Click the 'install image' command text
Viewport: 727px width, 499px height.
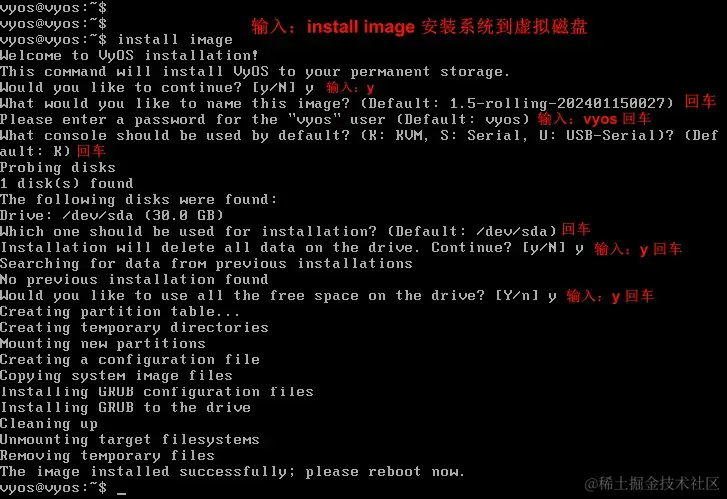pos(175,40)
